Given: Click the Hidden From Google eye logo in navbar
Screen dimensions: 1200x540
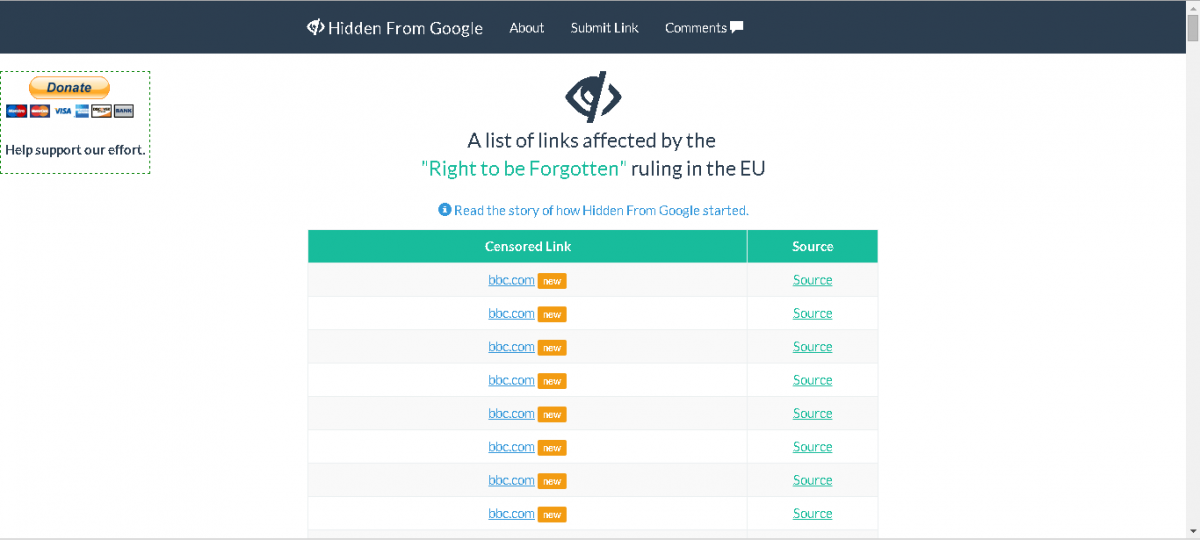Looking at the screenshot, I should tap(315, 27).
